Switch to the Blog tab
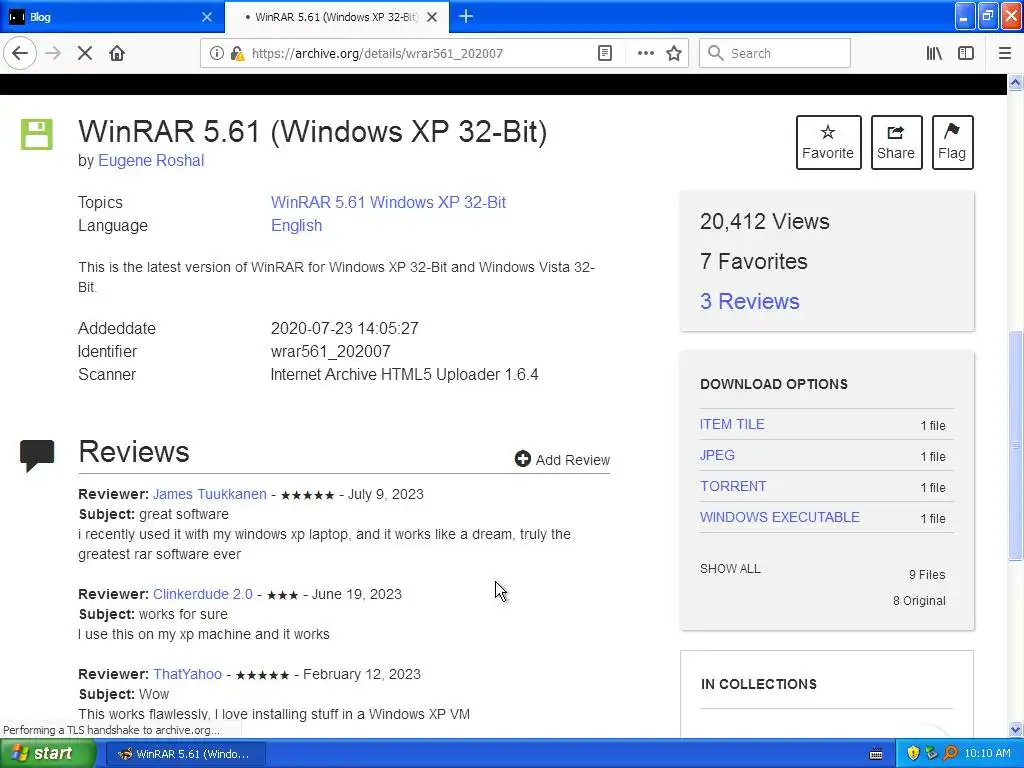Image resolution: width=1024 pixels, height=768 pixels. tap(112, 17)
